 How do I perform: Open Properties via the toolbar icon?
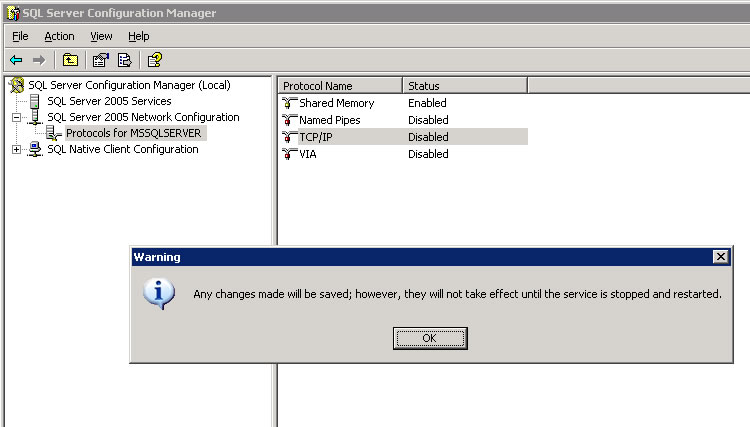tap(100, 60)
